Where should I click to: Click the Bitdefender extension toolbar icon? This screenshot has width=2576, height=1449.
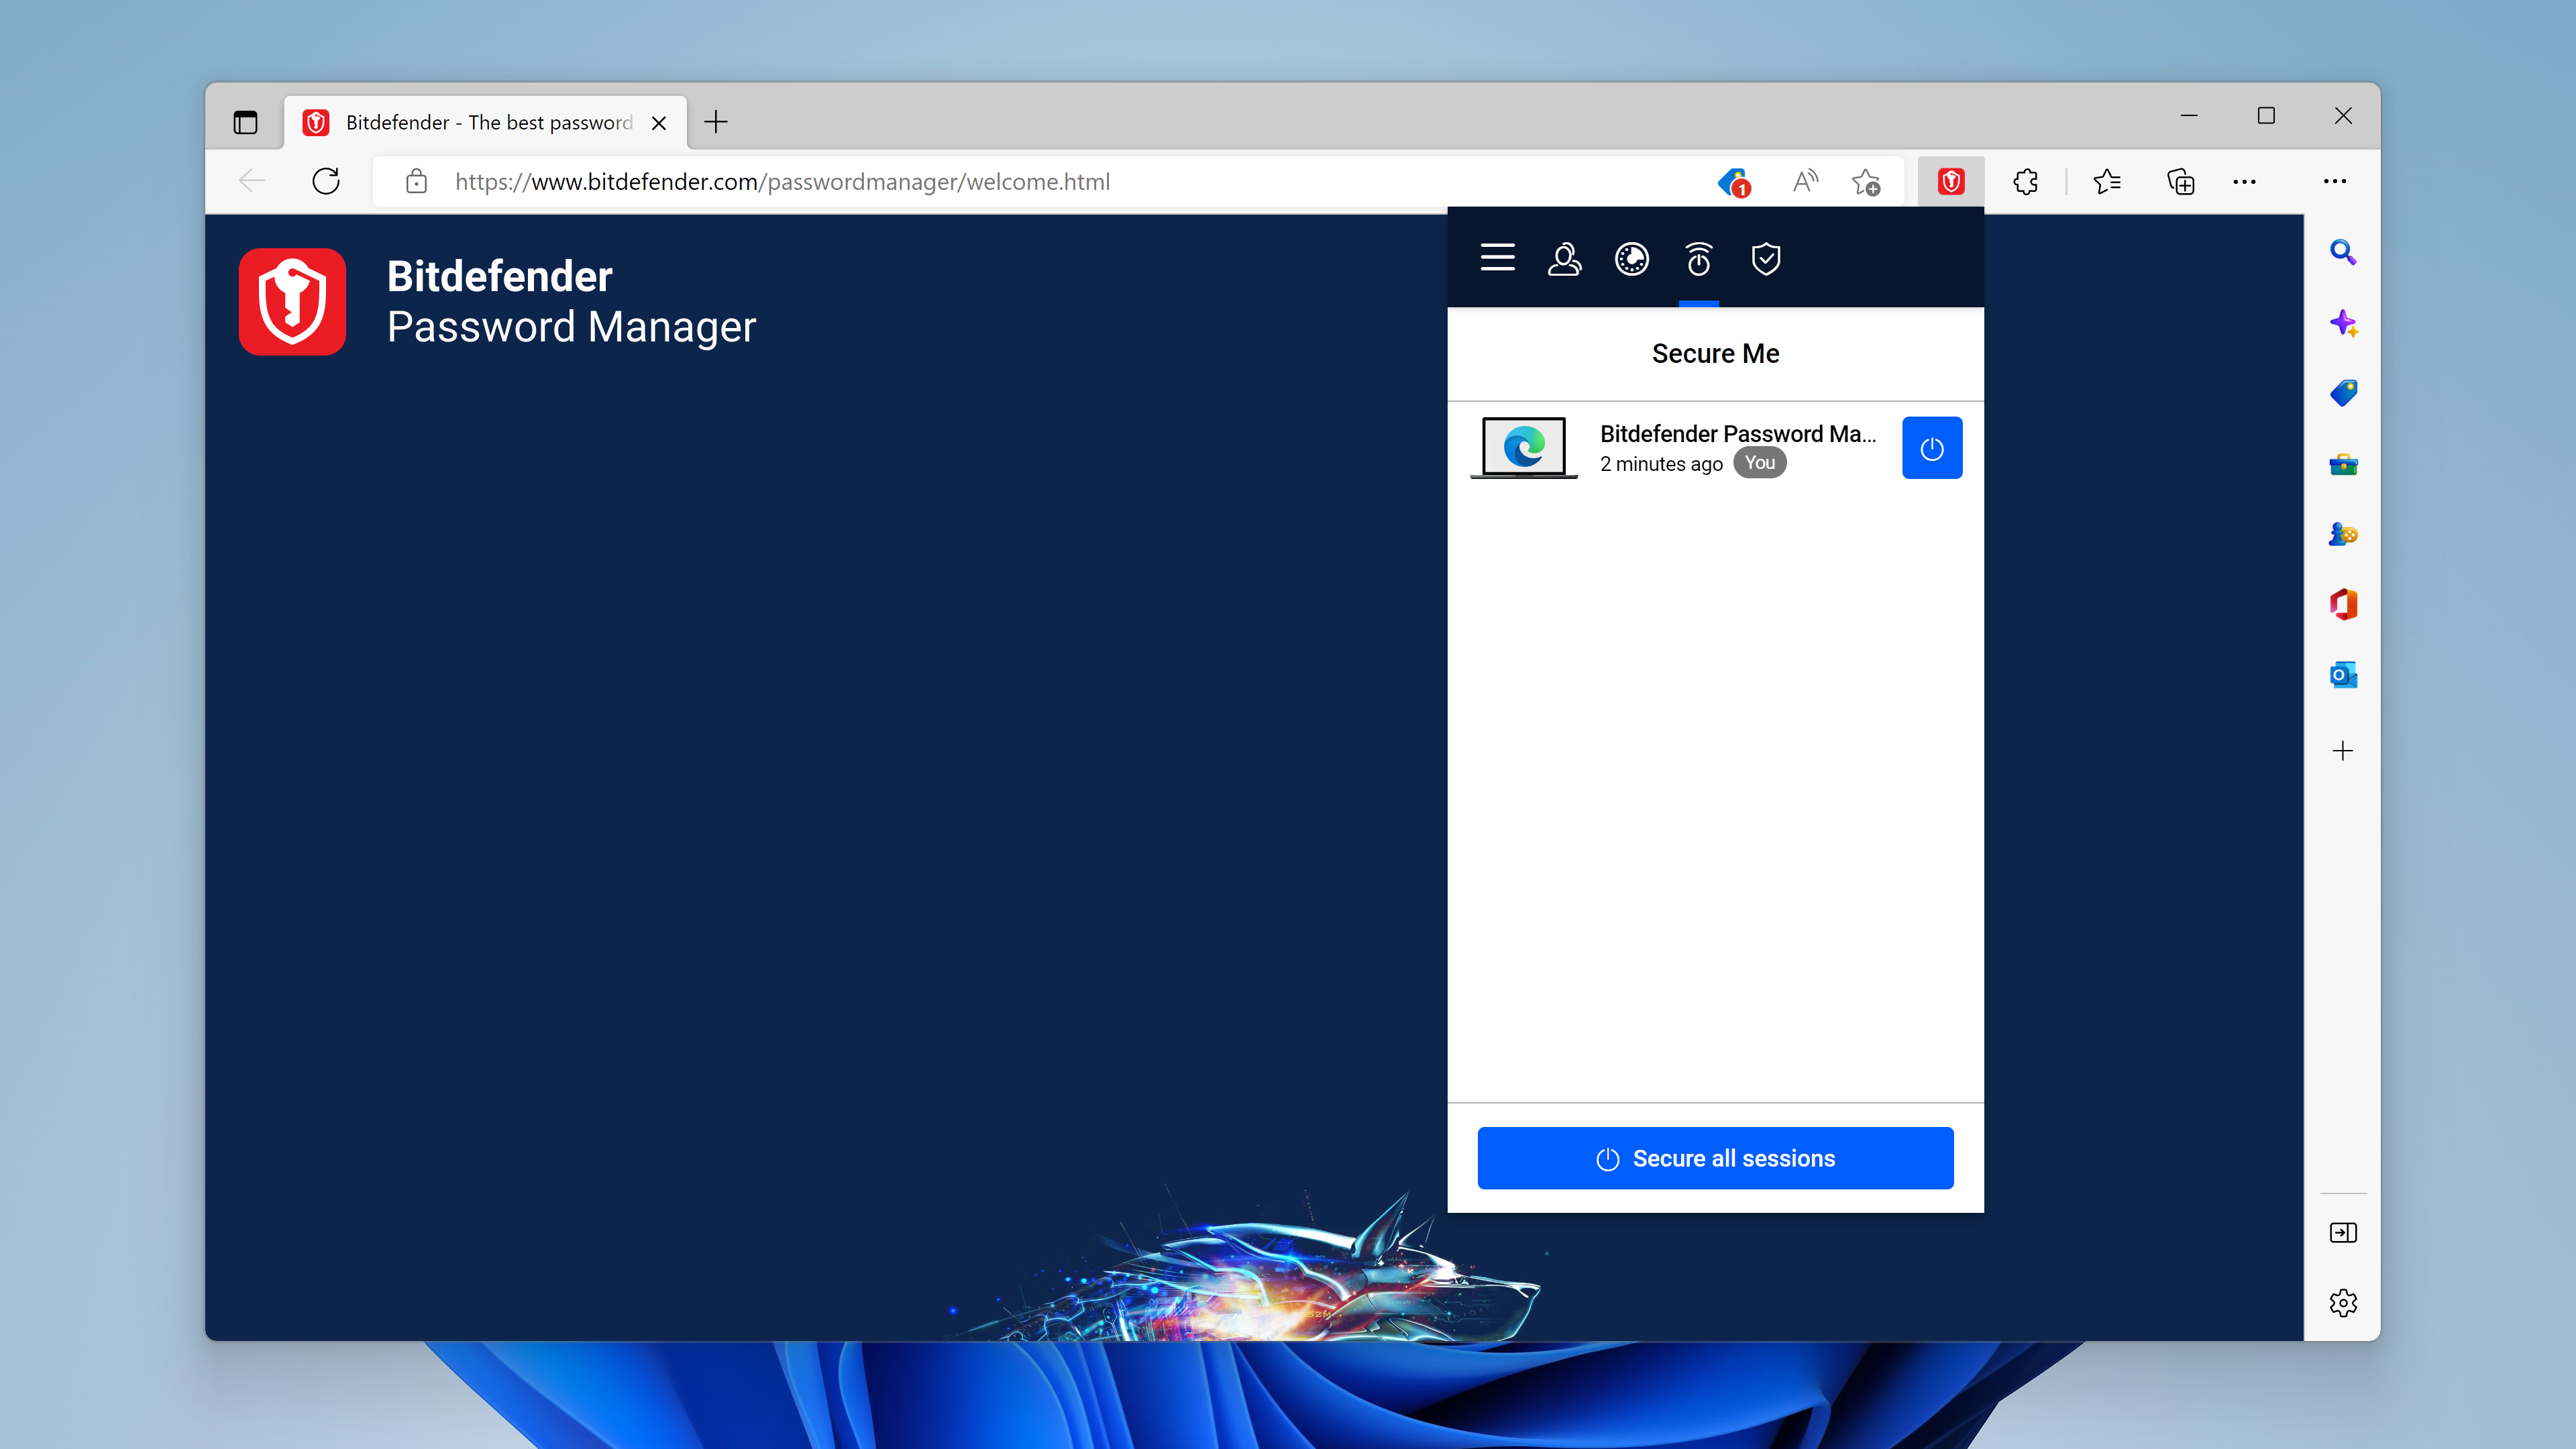(1951, 181)
